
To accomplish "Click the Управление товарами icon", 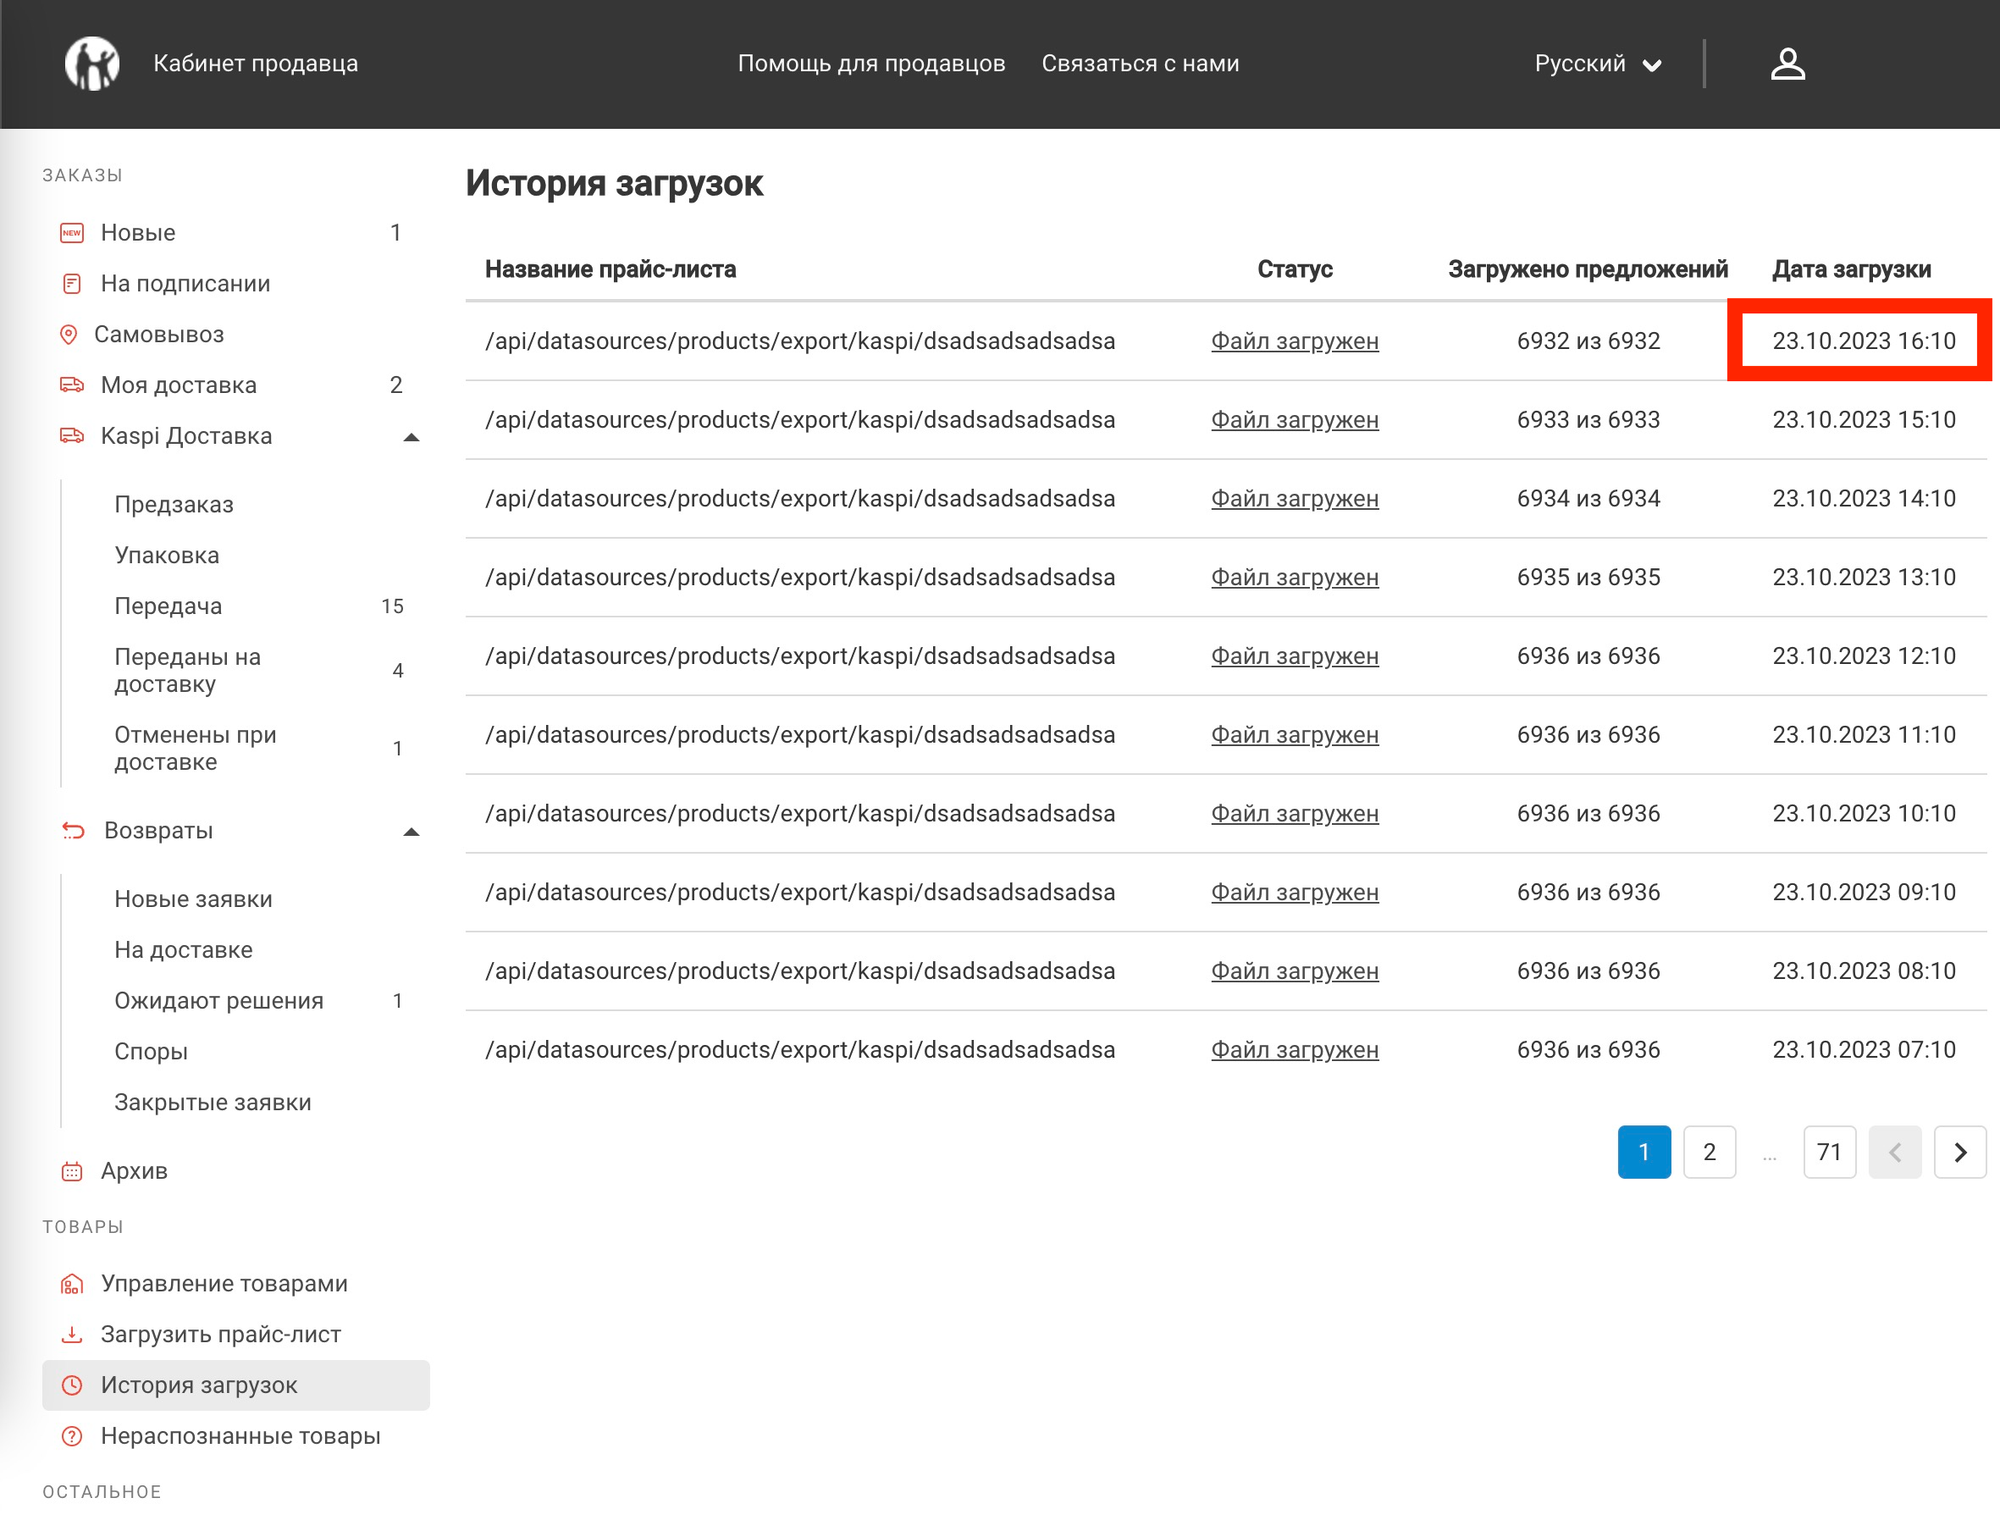I will coord(72,1284).
